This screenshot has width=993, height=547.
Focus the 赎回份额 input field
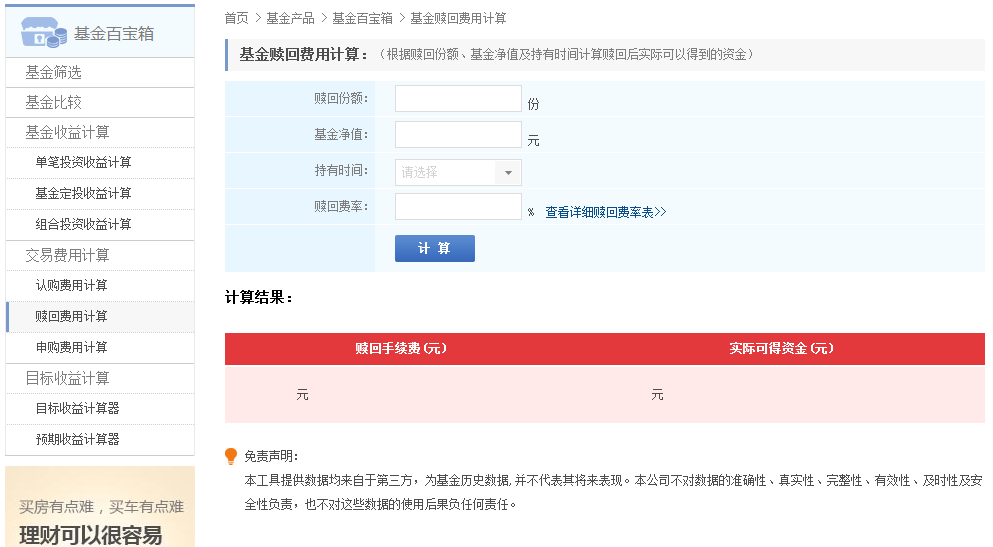pyautogui.click(x=458, y=99)
